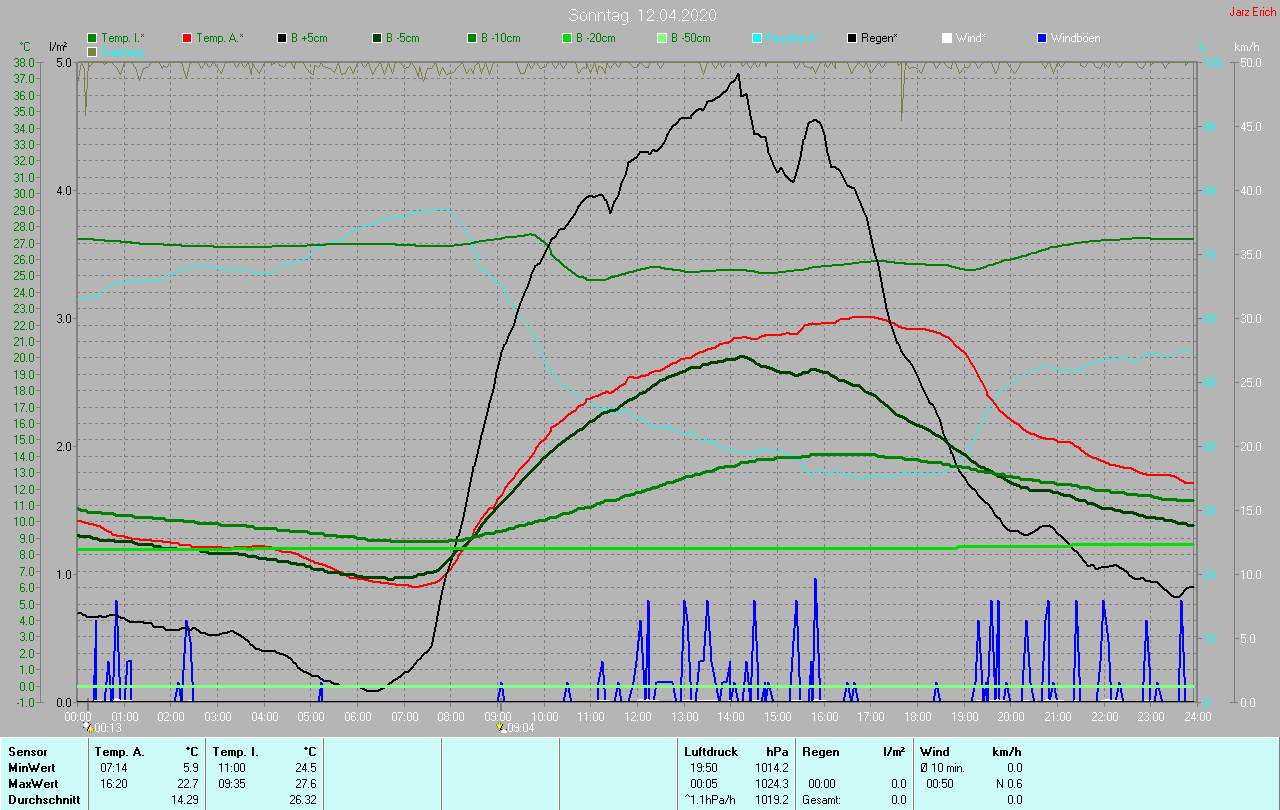Click the 09:04 marker icon below the axis
Viewport: 1280px width, 810px height.
coord(502,728)
